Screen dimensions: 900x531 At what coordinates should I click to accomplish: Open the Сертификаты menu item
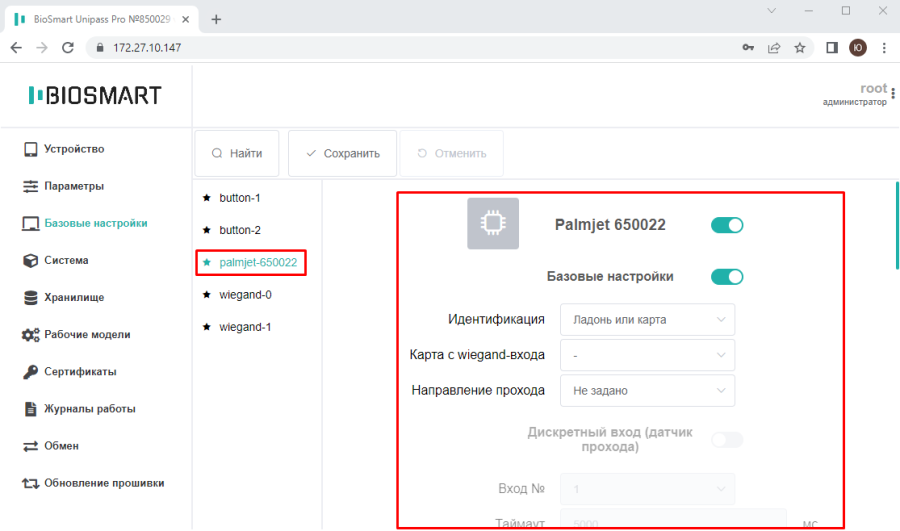(x=80, y=372)
